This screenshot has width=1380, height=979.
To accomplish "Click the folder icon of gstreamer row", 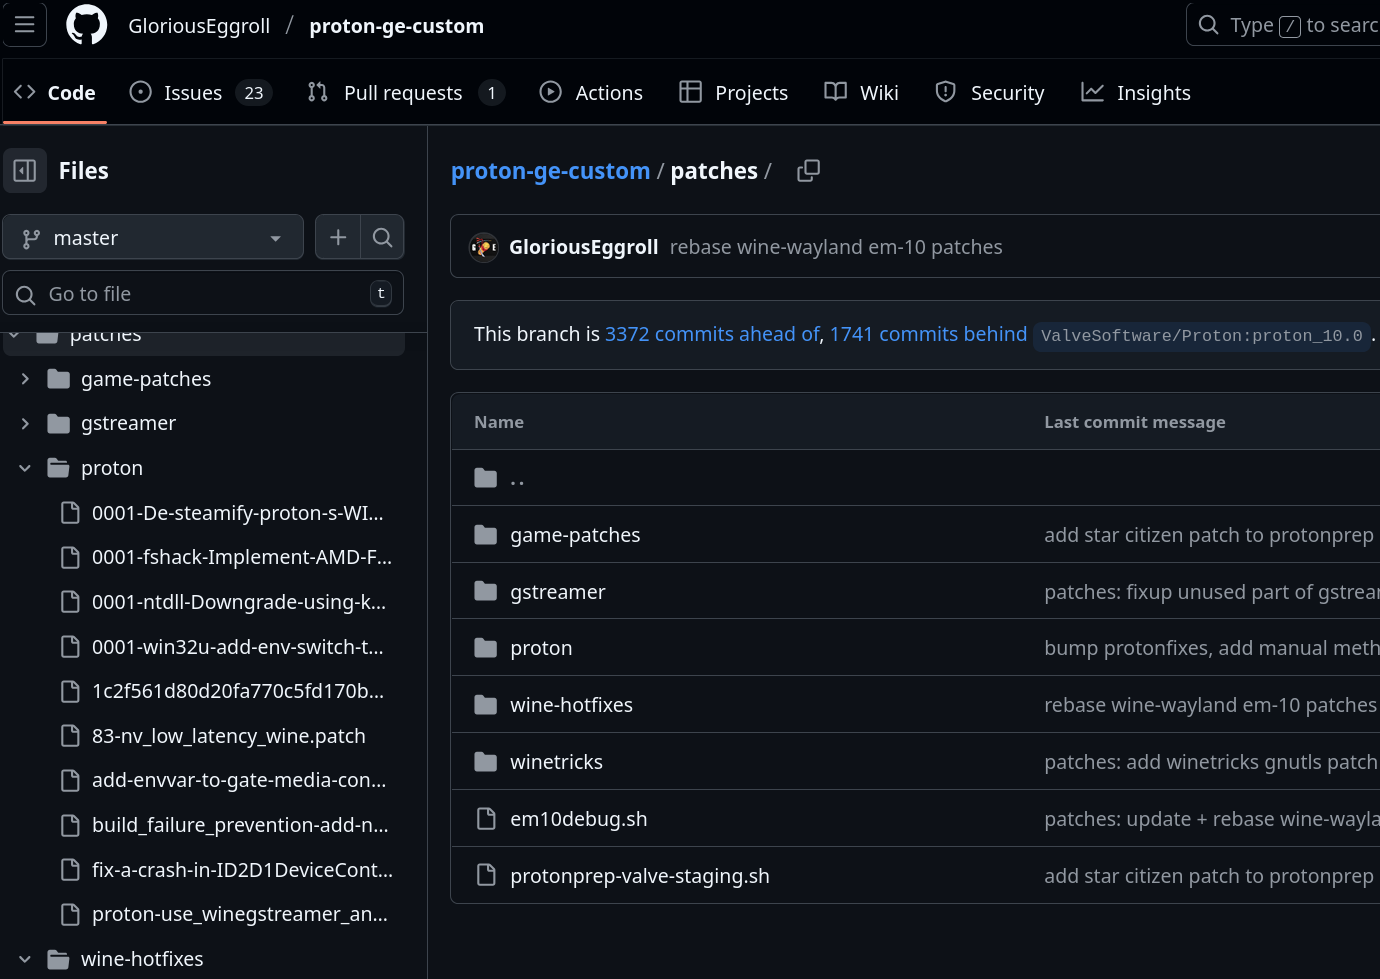I will 486,592.
